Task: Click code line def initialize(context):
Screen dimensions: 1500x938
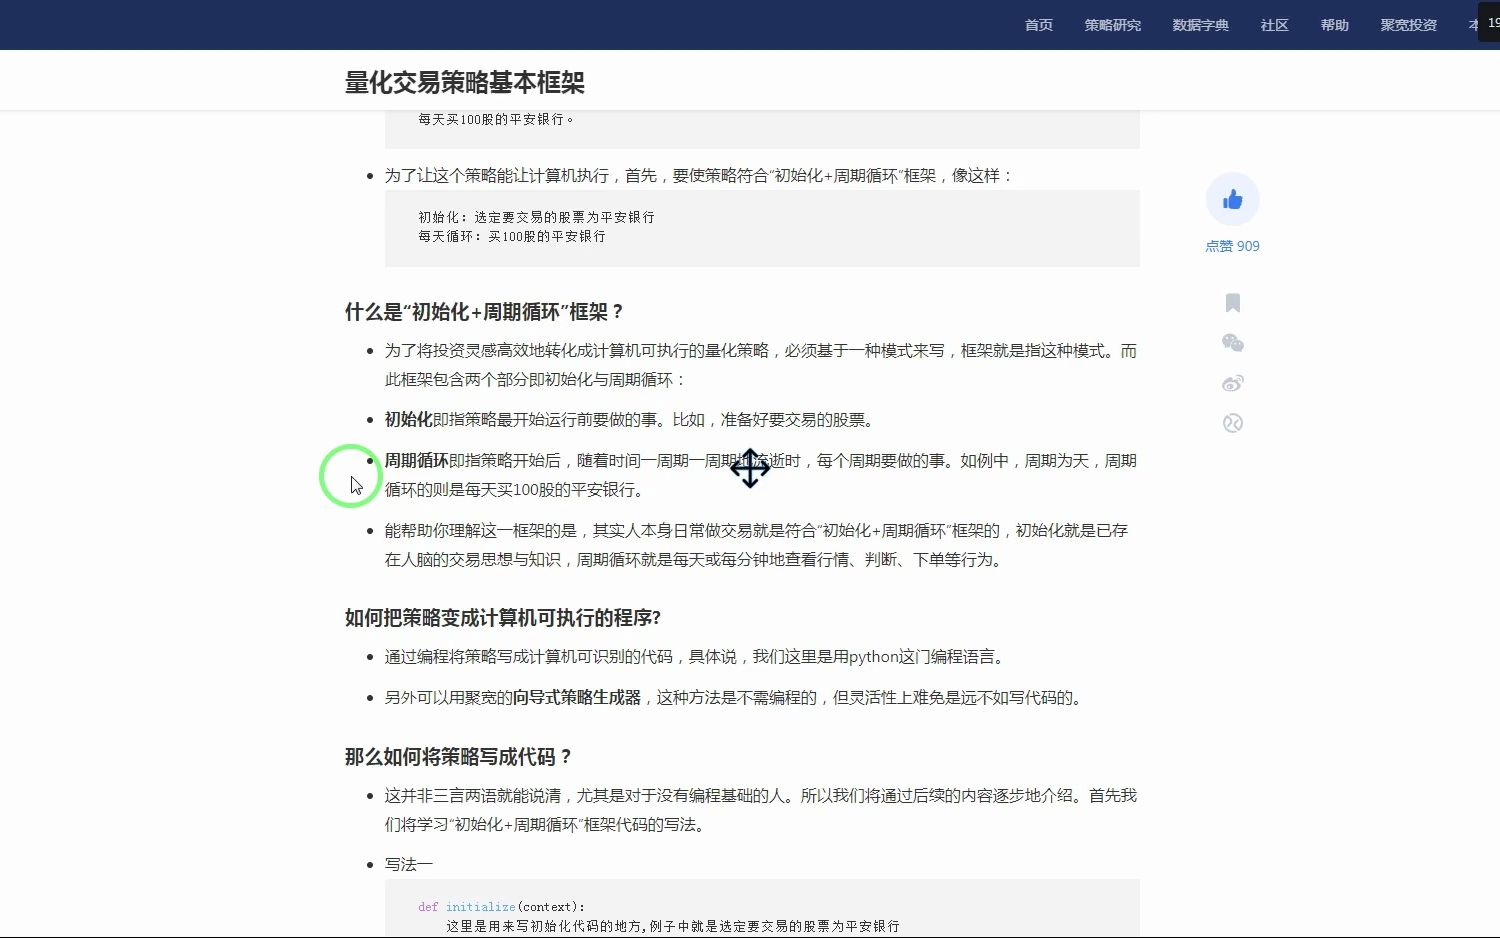Action: pos(501,907)
